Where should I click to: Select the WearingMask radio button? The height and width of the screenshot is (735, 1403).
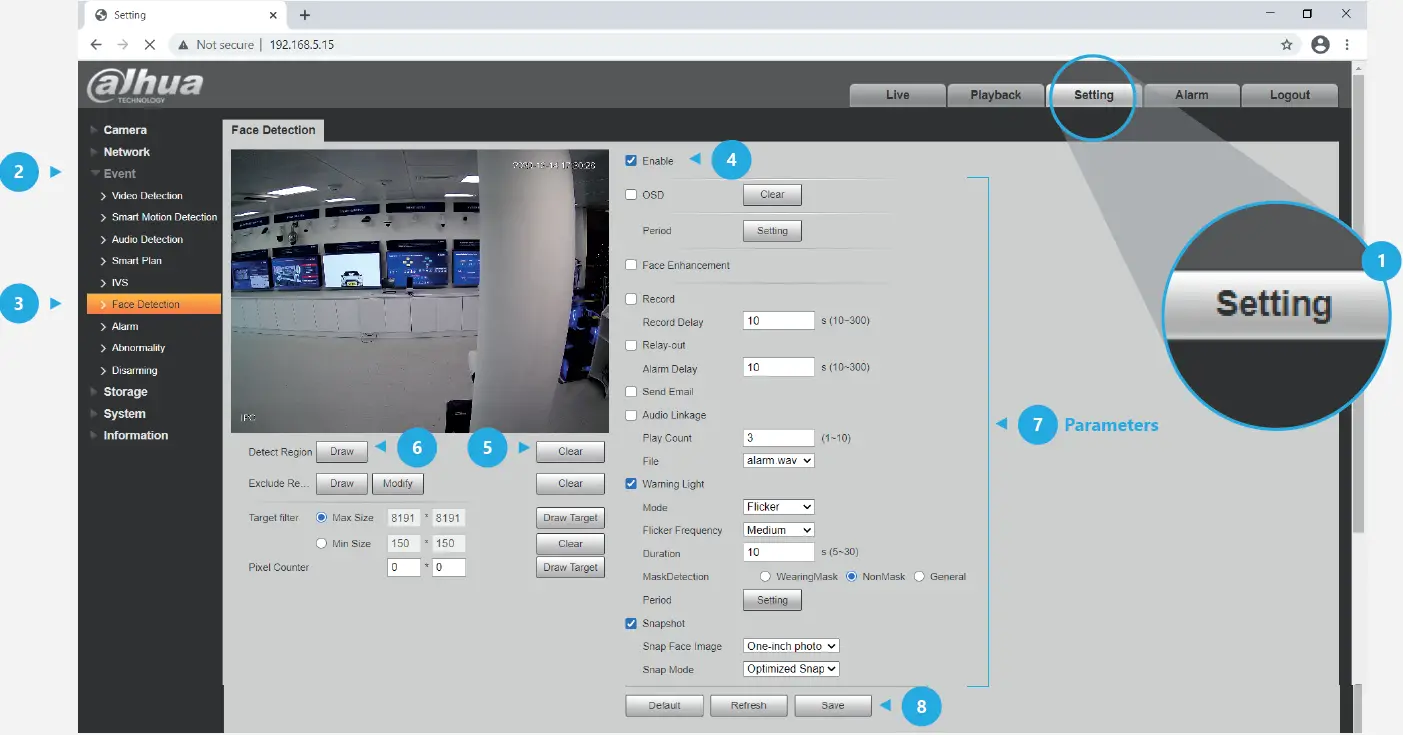tap(766, 577)
